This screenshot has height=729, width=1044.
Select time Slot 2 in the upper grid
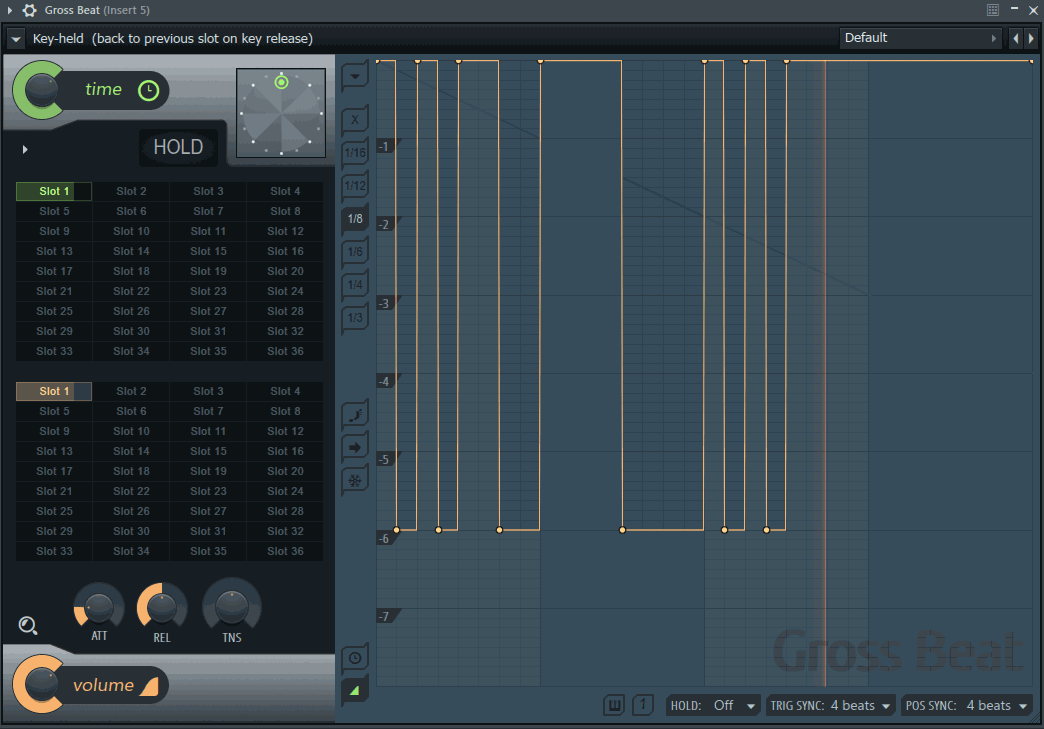[x=131, y=191]
